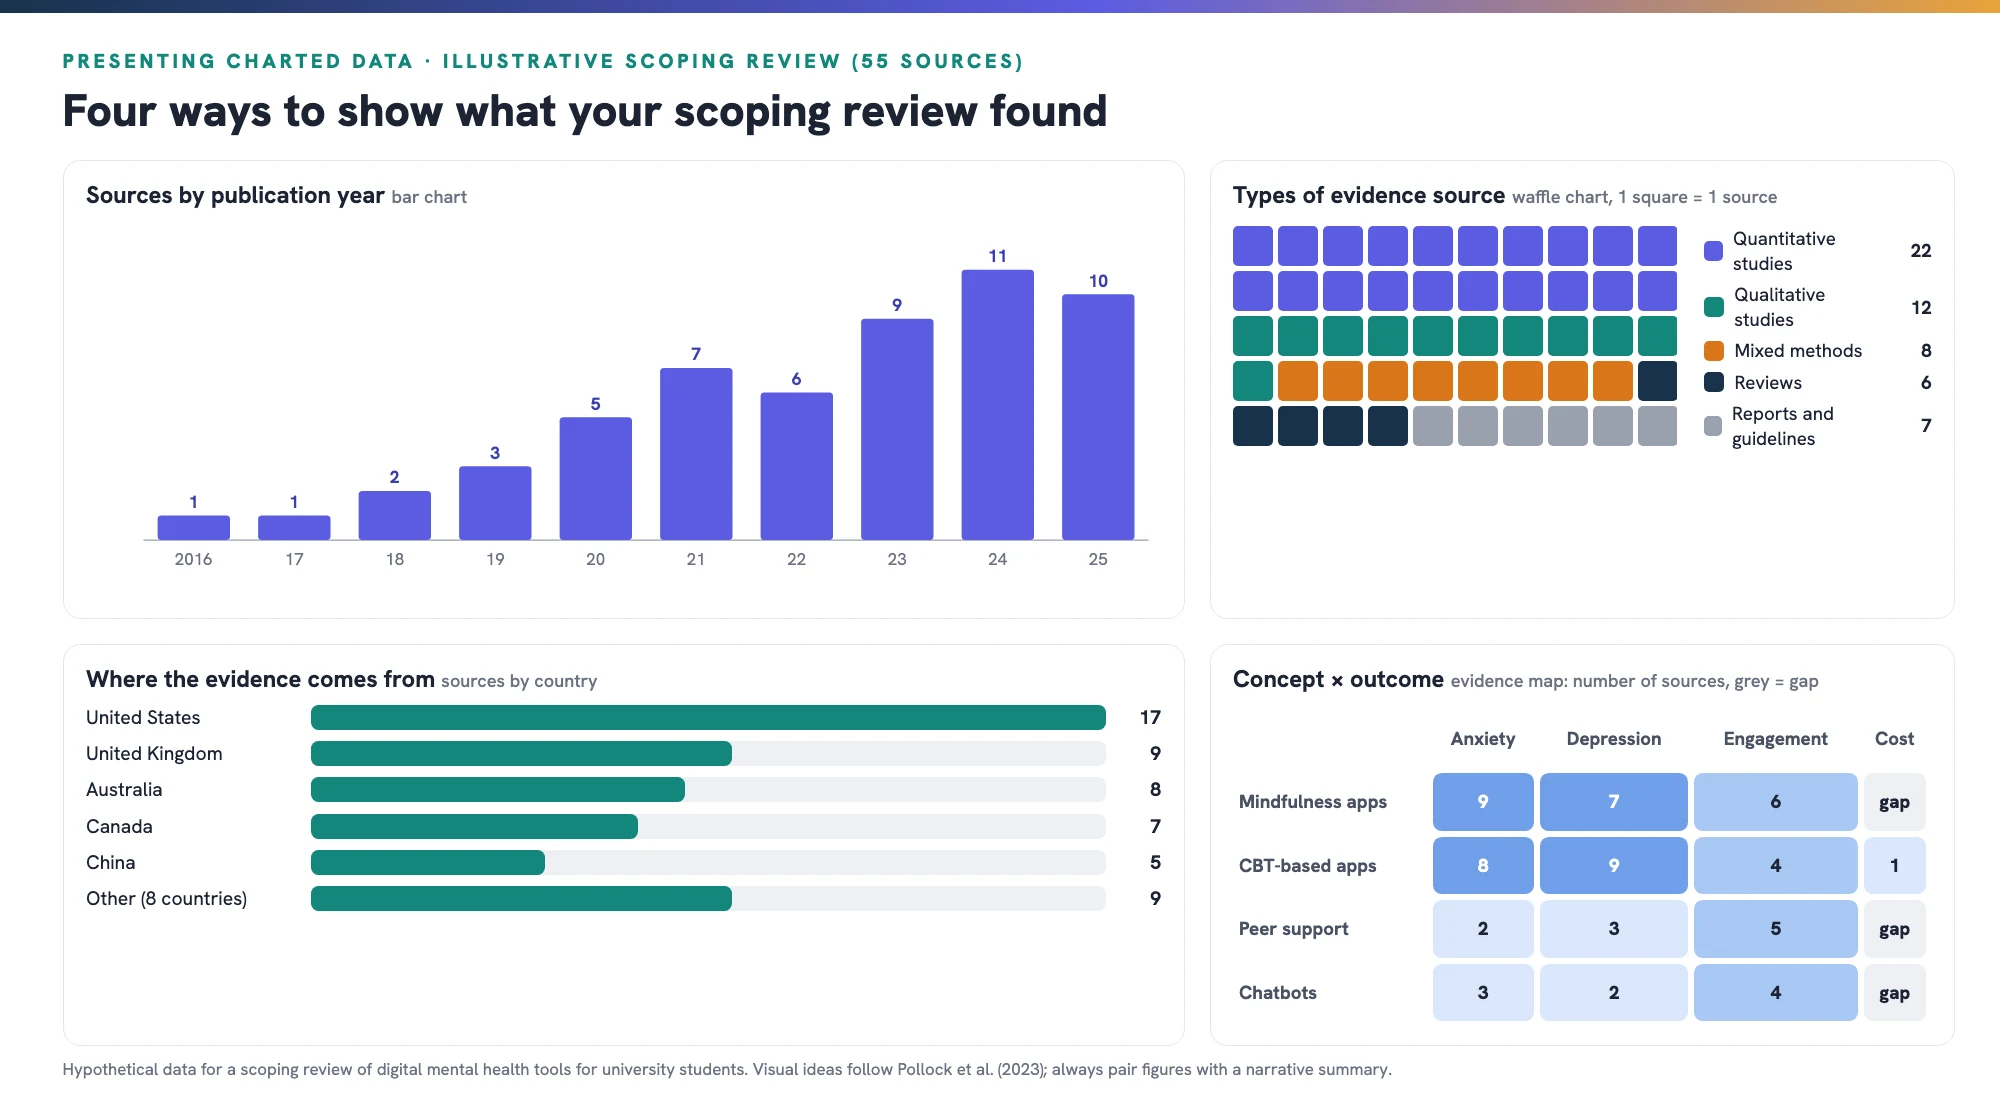
Task: Click the Reports and guidelines grey legend swatch
Action: pos(1713,426)
